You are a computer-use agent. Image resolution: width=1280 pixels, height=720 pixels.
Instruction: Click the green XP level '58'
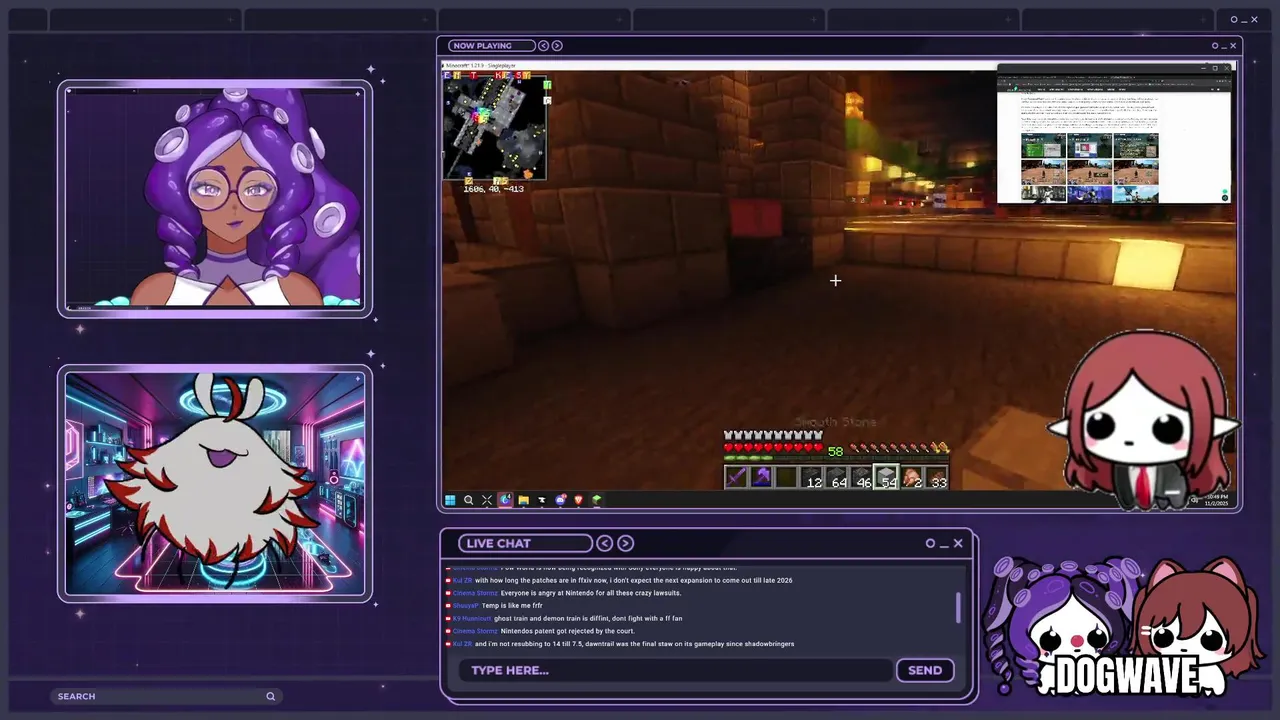click(x=835, y=452)
